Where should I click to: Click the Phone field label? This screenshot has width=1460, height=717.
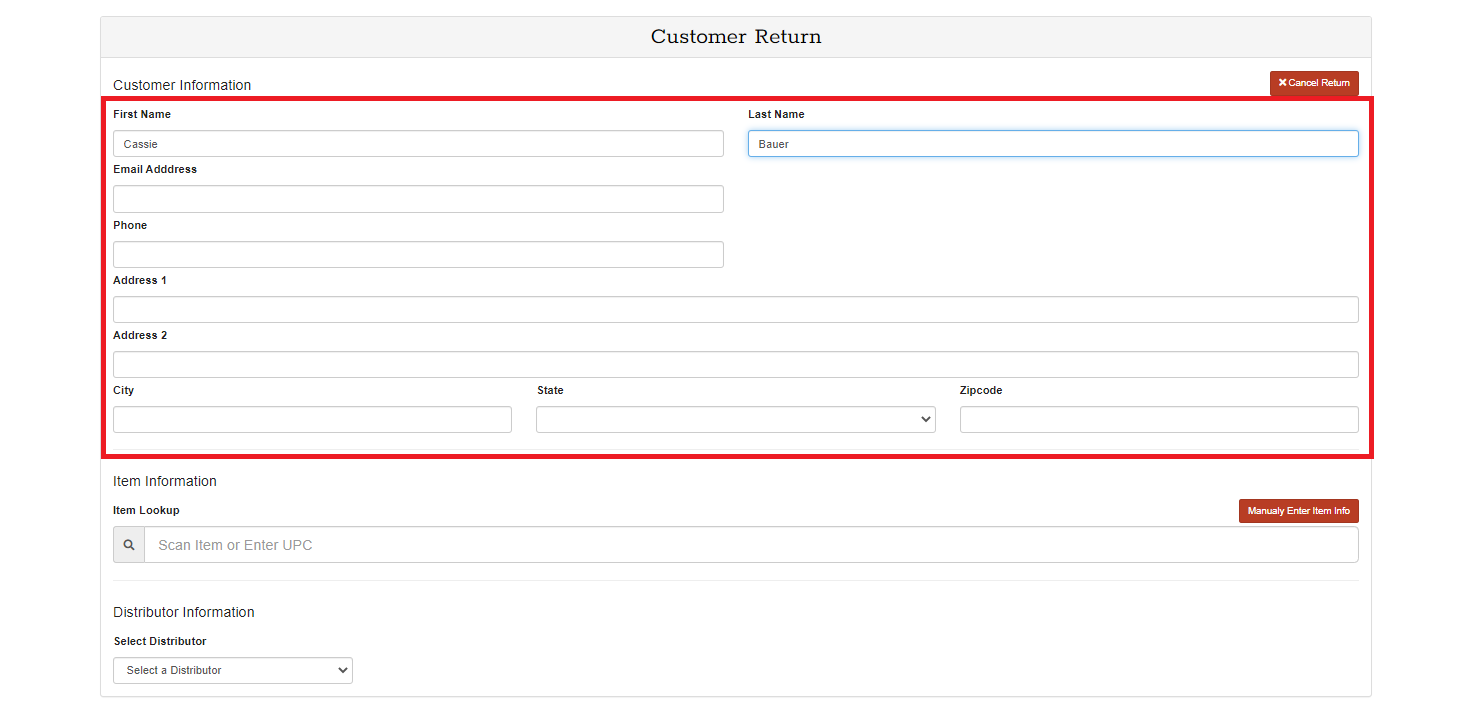pyautogui.click(x=130, y=226)
